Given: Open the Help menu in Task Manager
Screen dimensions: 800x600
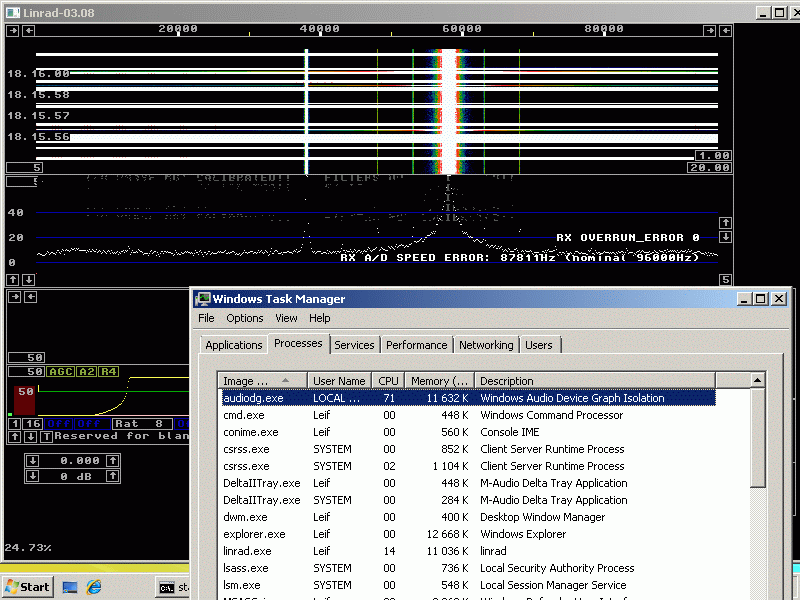Looking at the screenshot, I should (320, 318).
